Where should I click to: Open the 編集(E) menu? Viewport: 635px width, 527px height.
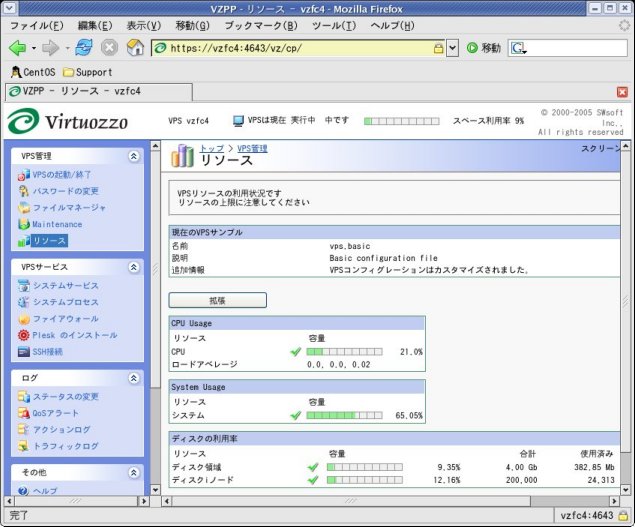click(95, 26)
